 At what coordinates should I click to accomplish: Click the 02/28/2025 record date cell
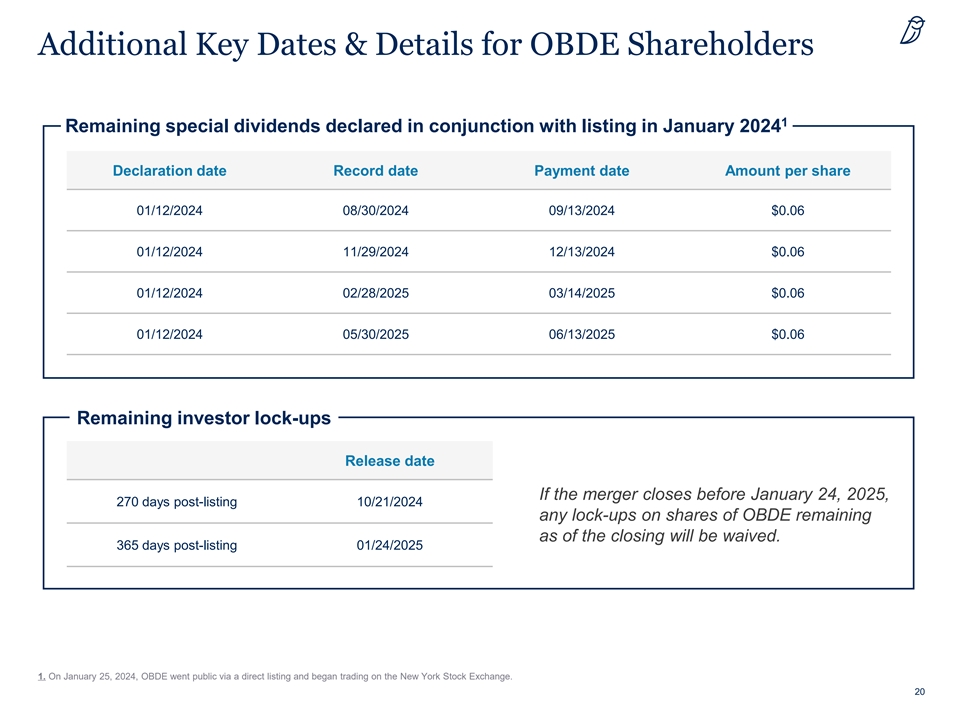375,293
